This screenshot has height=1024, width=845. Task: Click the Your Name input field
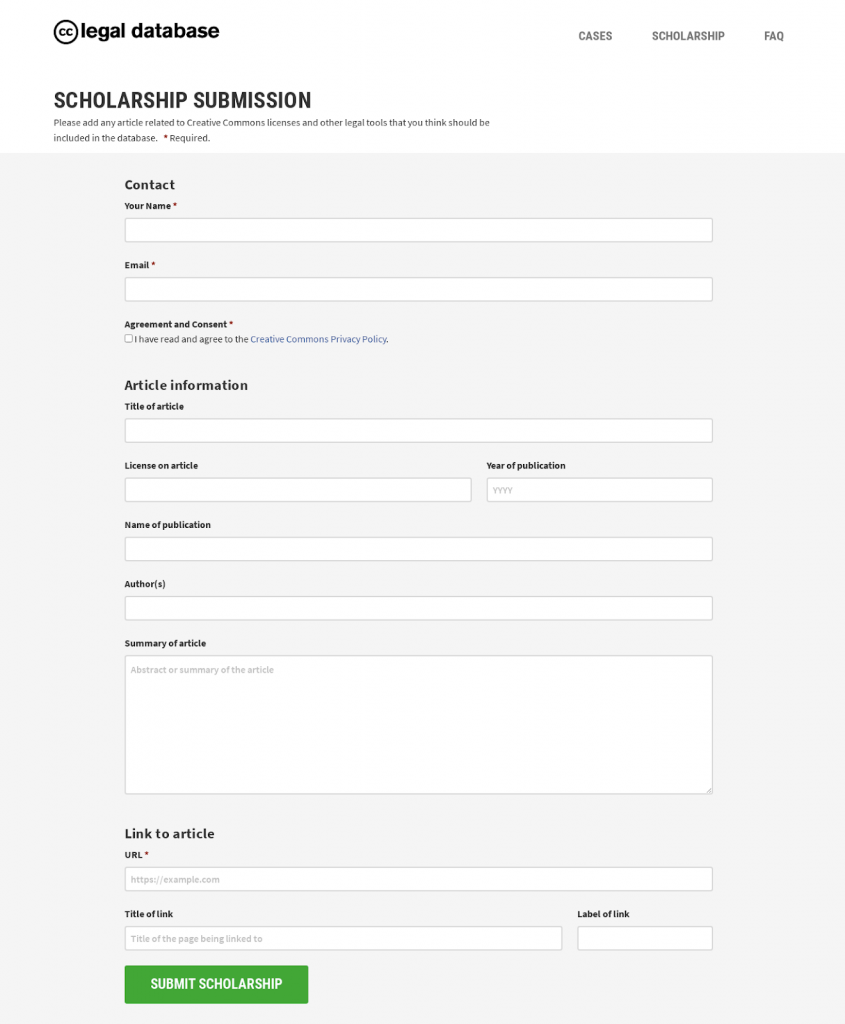click(x=418, y=230)
